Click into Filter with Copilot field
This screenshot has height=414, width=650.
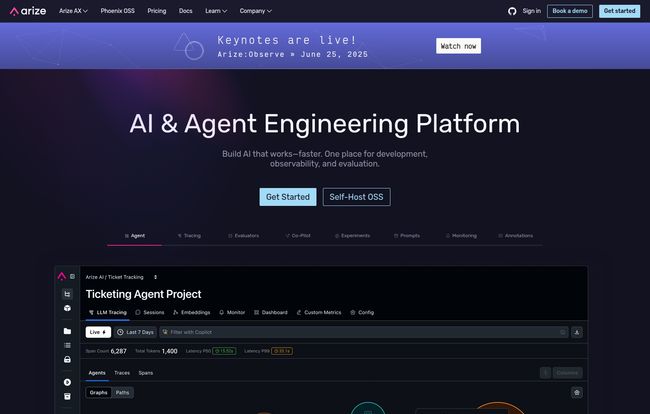(364, 332)
